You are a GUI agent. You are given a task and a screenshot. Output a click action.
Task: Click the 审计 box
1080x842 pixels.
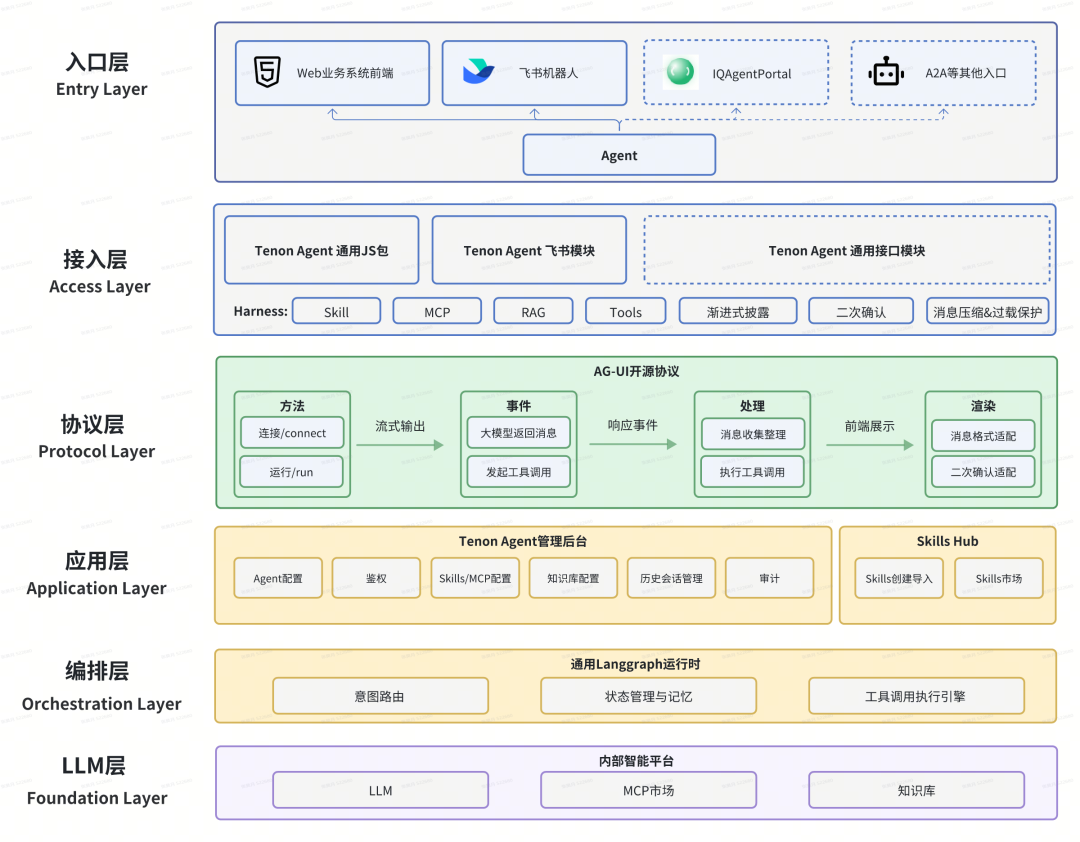tap(769, 578)
